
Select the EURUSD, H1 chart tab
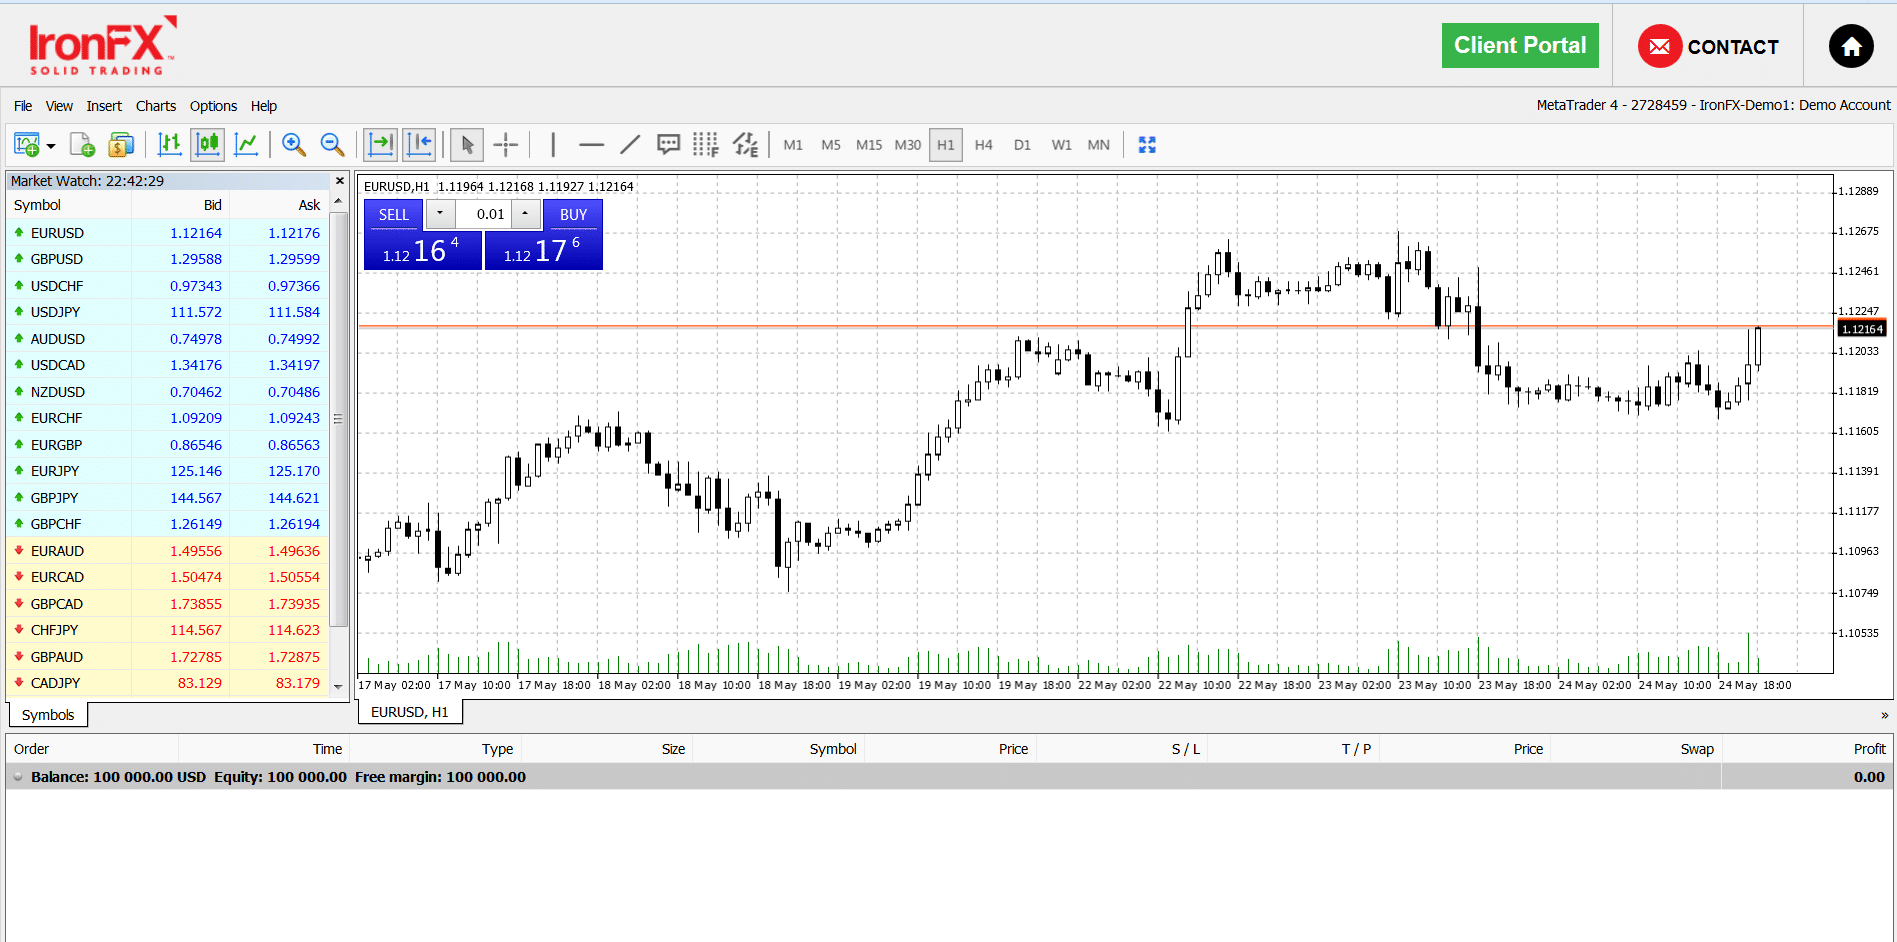click(410, 712)
